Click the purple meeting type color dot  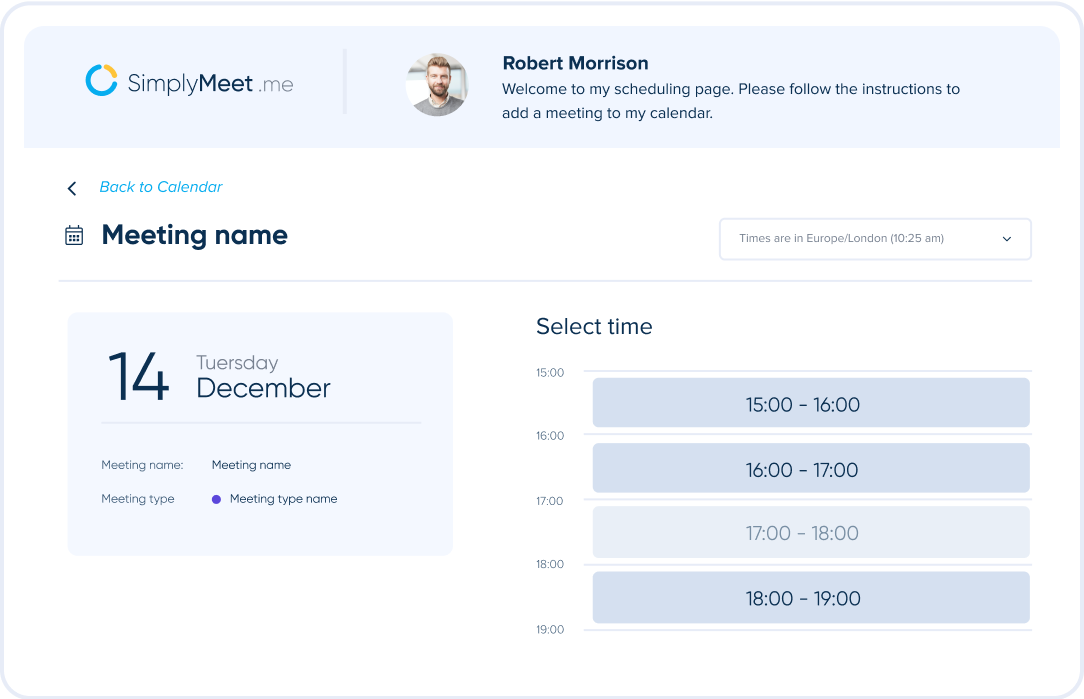coord(216,499)
